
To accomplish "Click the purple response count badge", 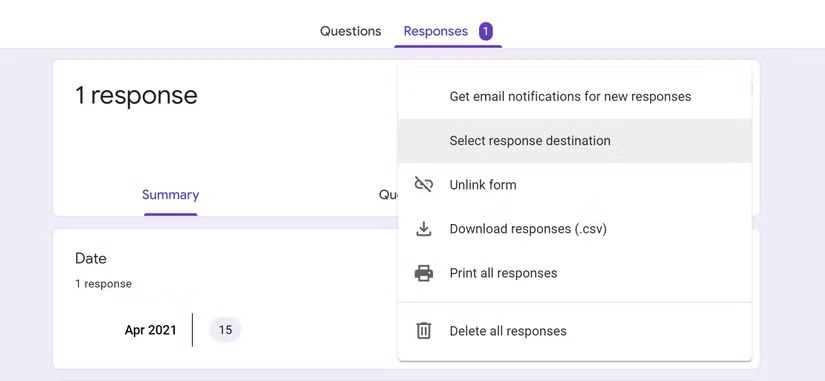I will (486, 32).
